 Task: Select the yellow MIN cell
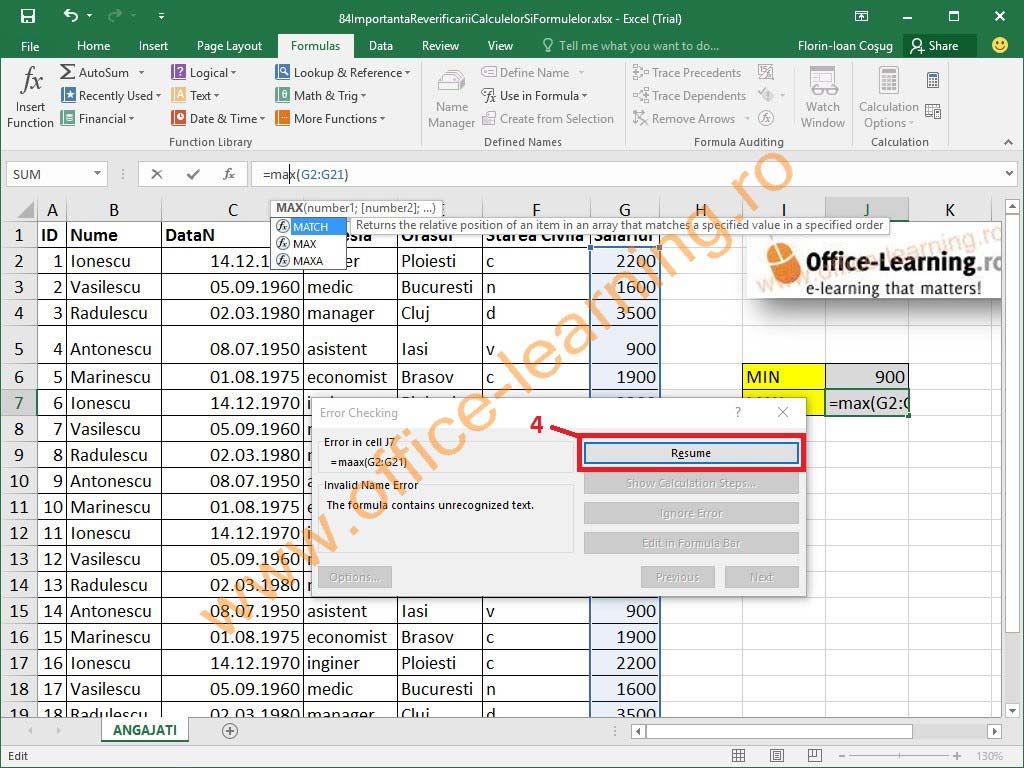pyautogui.click(x=784, y=377)
